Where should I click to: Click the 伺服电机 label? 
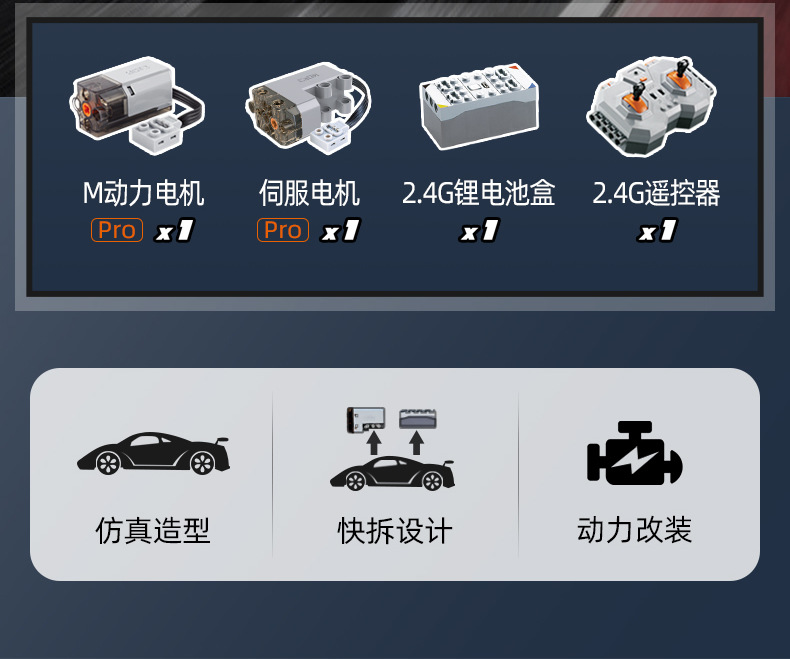coord(309,193)
